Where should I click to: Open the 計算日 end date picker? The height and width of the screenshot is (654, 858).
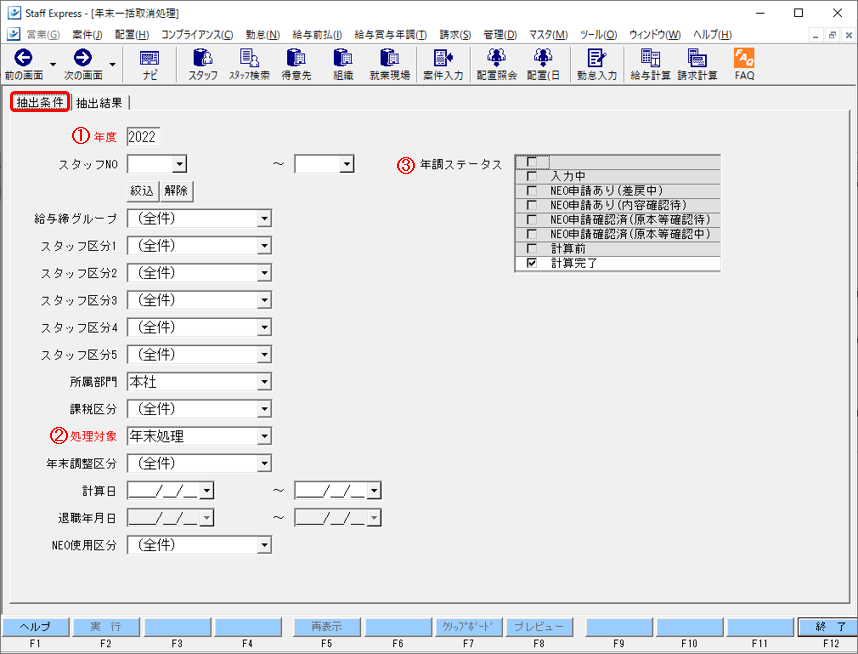click(374, 491)
